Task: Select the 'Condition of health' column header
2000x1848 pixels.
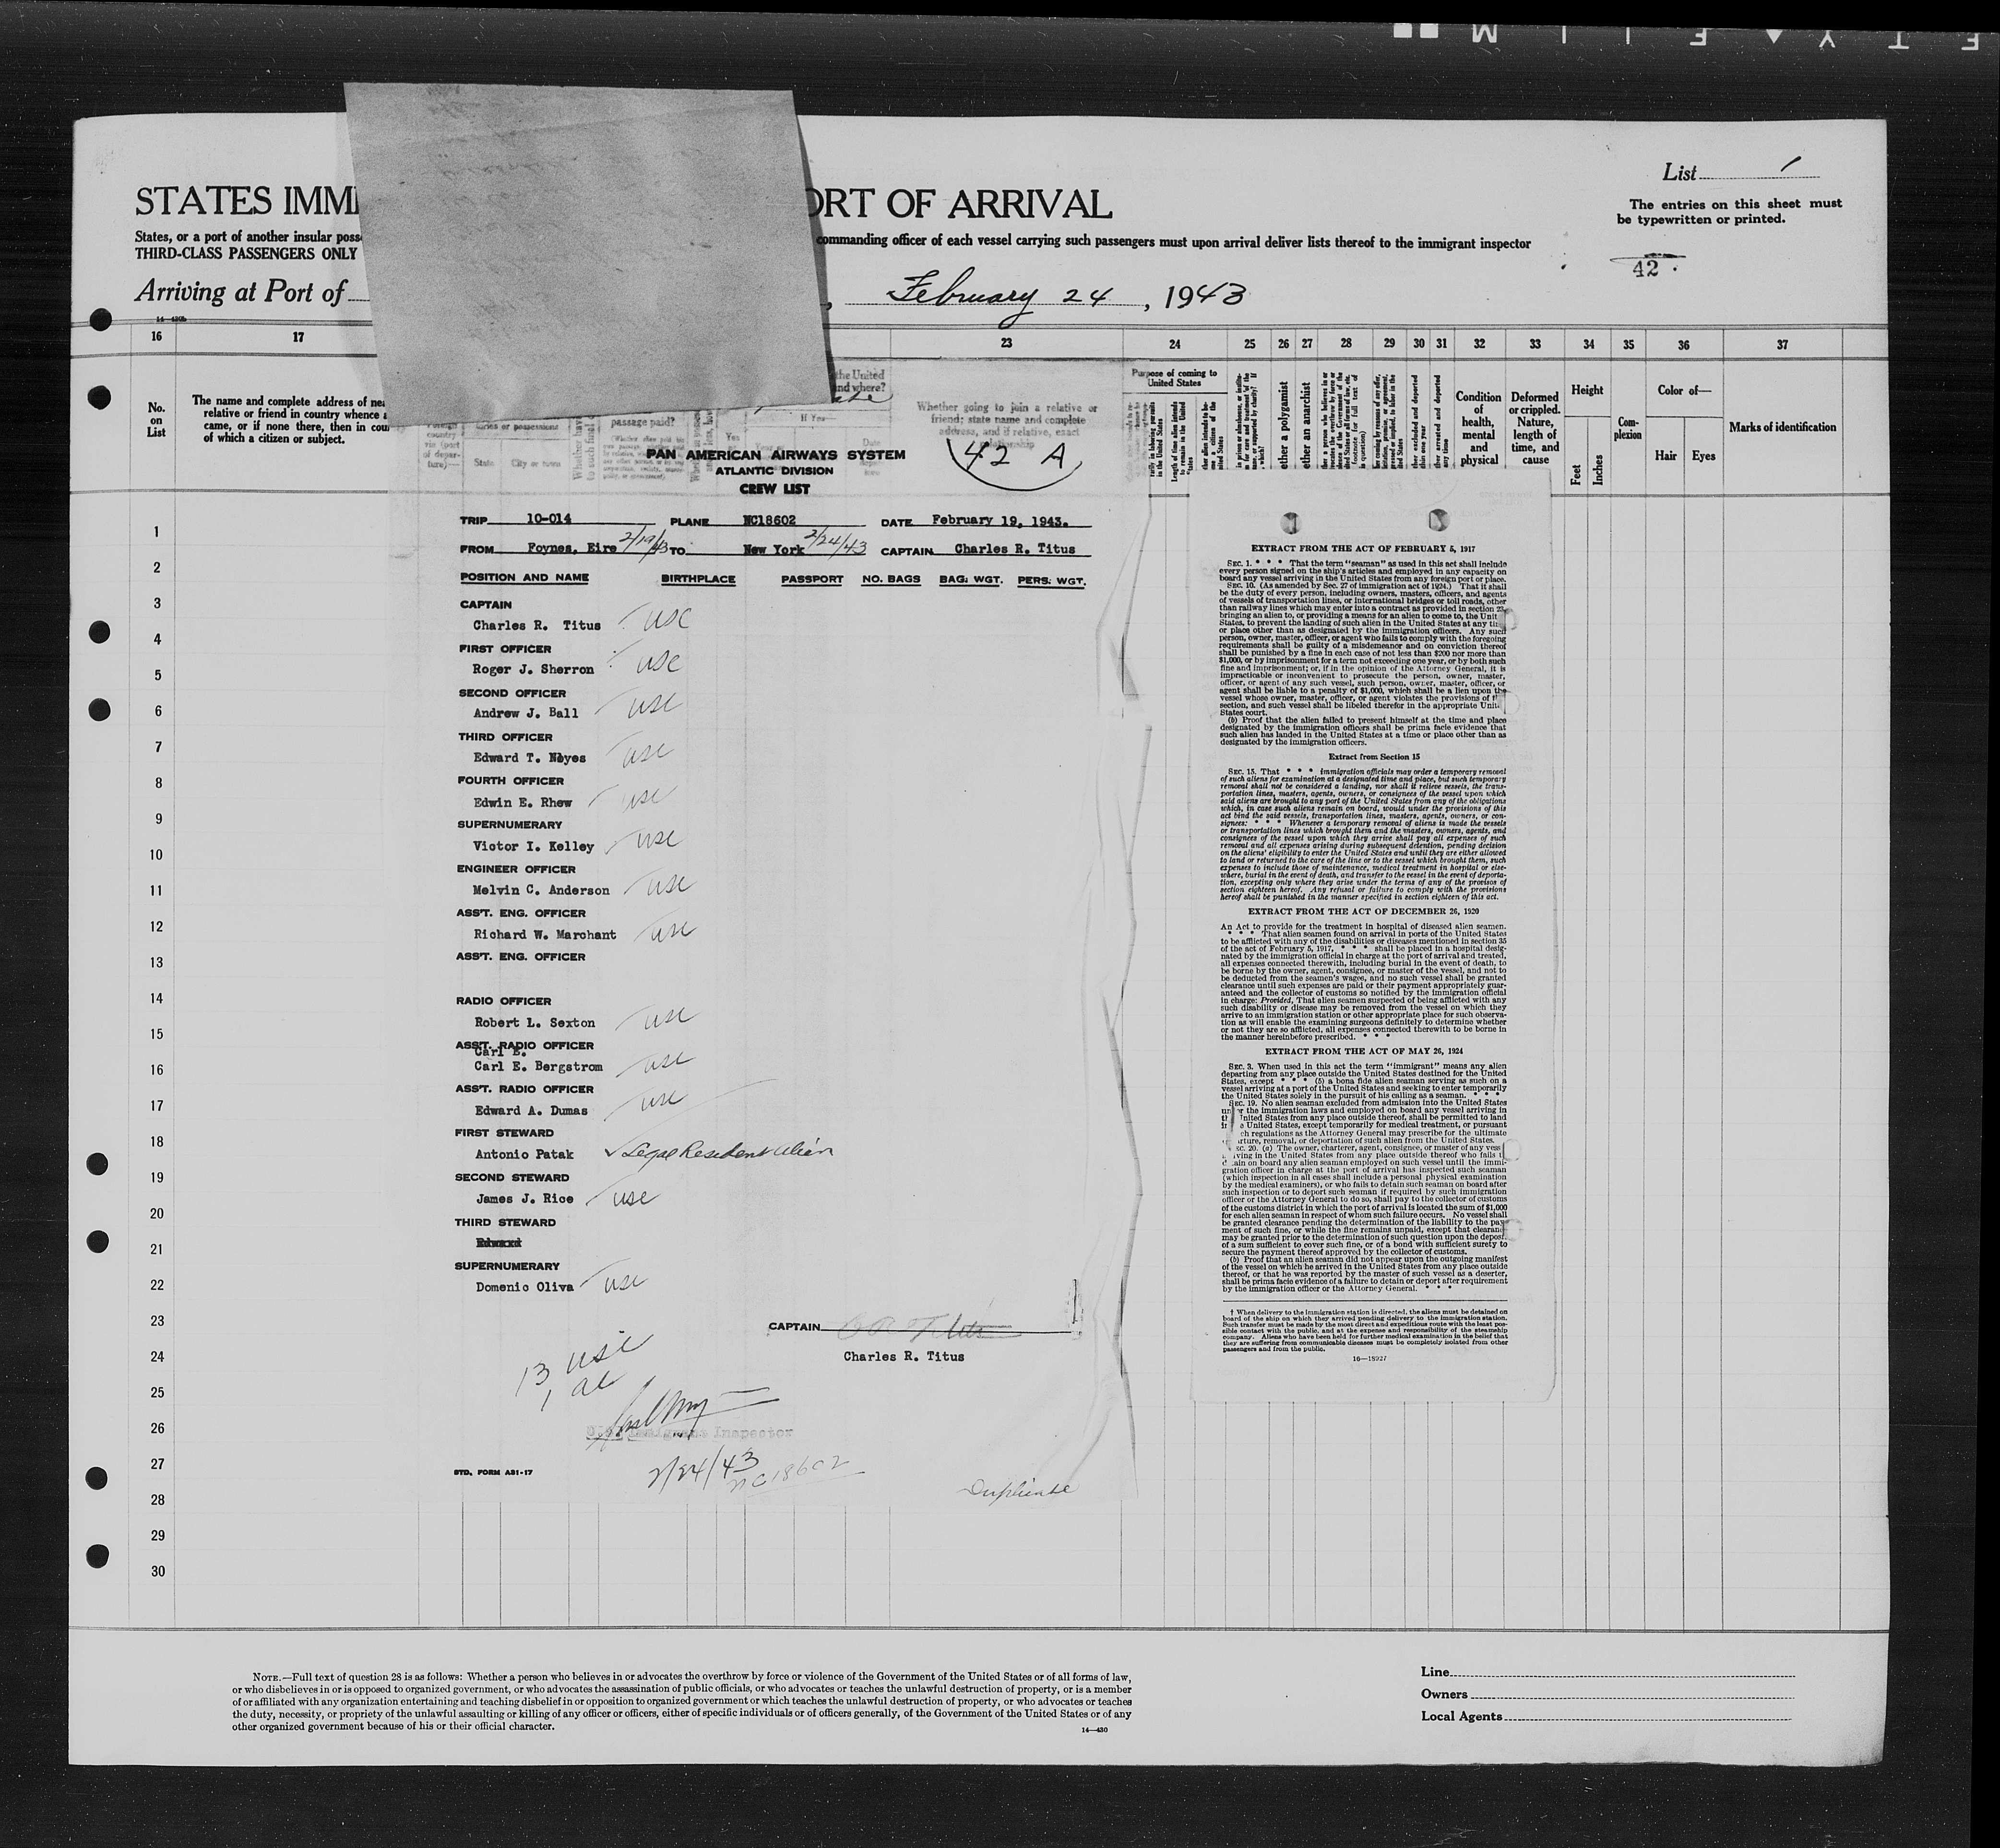Action: [1478, 428]
